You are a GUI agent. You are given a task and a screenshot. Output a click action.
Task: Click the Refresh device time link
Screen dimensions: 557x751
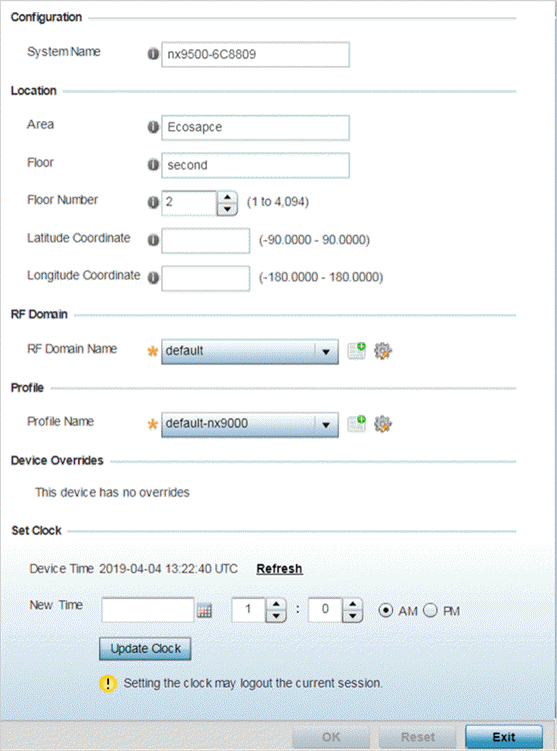[280, 569]
